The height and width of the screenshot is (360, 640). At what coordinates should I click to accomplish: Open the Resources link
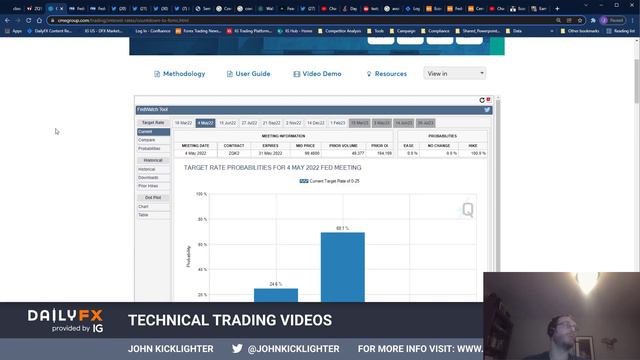click(x=387, y=74)
